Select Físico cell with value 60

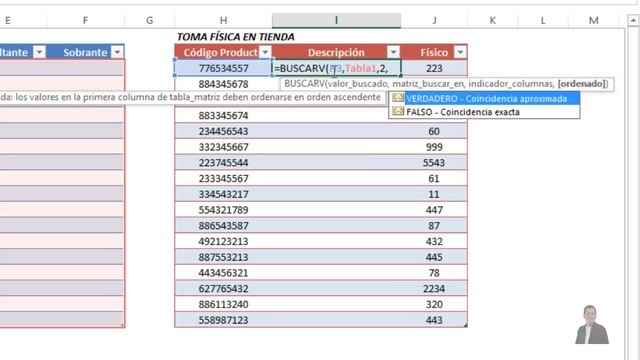pyautogui.click(x=434, y=131)
